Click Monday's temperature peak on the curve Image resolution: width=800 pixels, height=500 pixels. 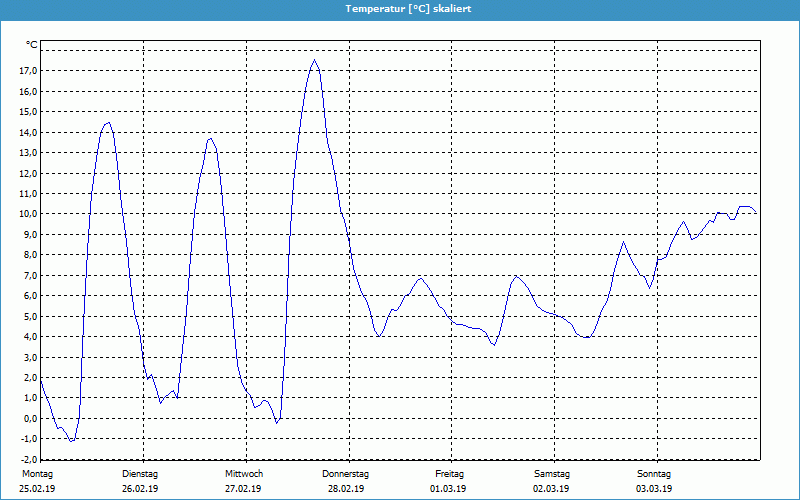click(x=108, y=123)
